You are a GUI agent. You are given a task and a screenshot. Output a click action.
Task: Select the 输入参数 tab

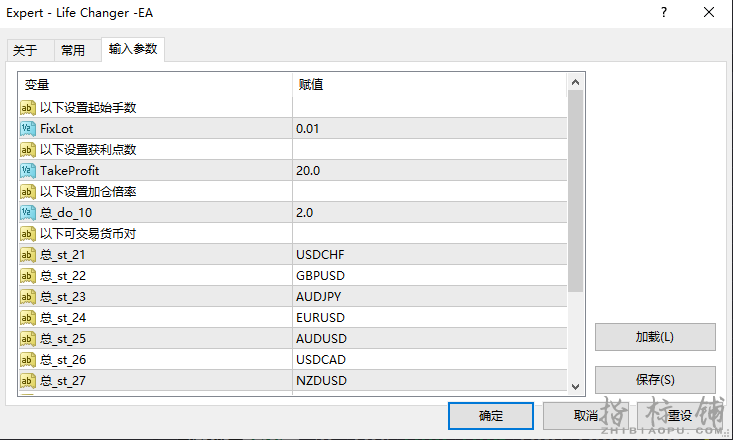coord(133,50)
